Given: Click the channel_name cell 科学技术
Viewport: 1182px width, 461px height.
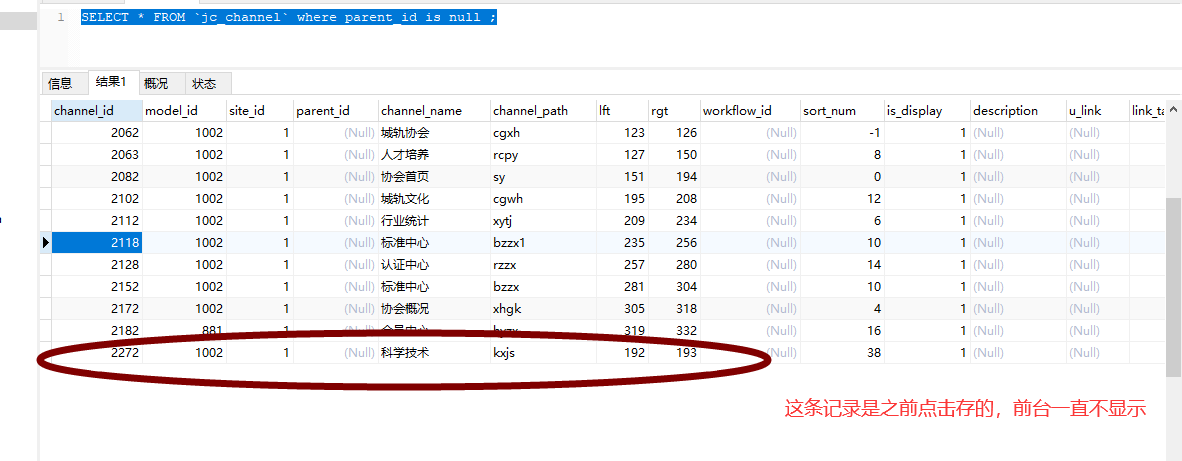Looking at the screenshot, I should point(434,353).
